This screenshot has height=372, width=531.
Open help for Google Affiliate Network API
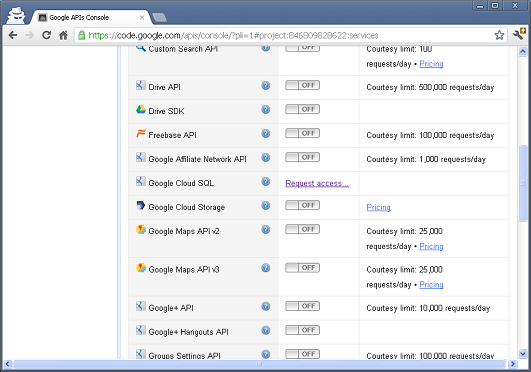click(266, 158)
